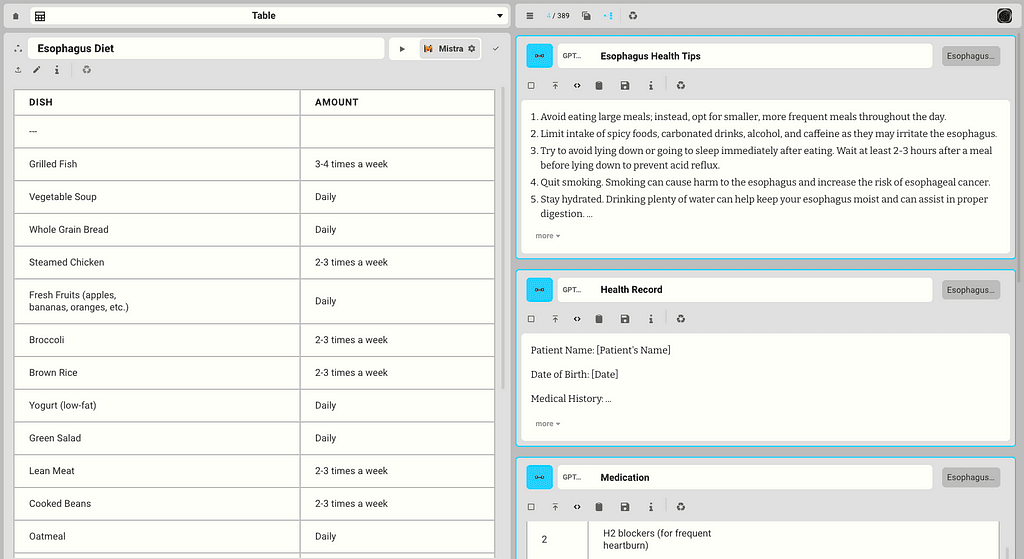Click recycle icon on Medication card

680,507
